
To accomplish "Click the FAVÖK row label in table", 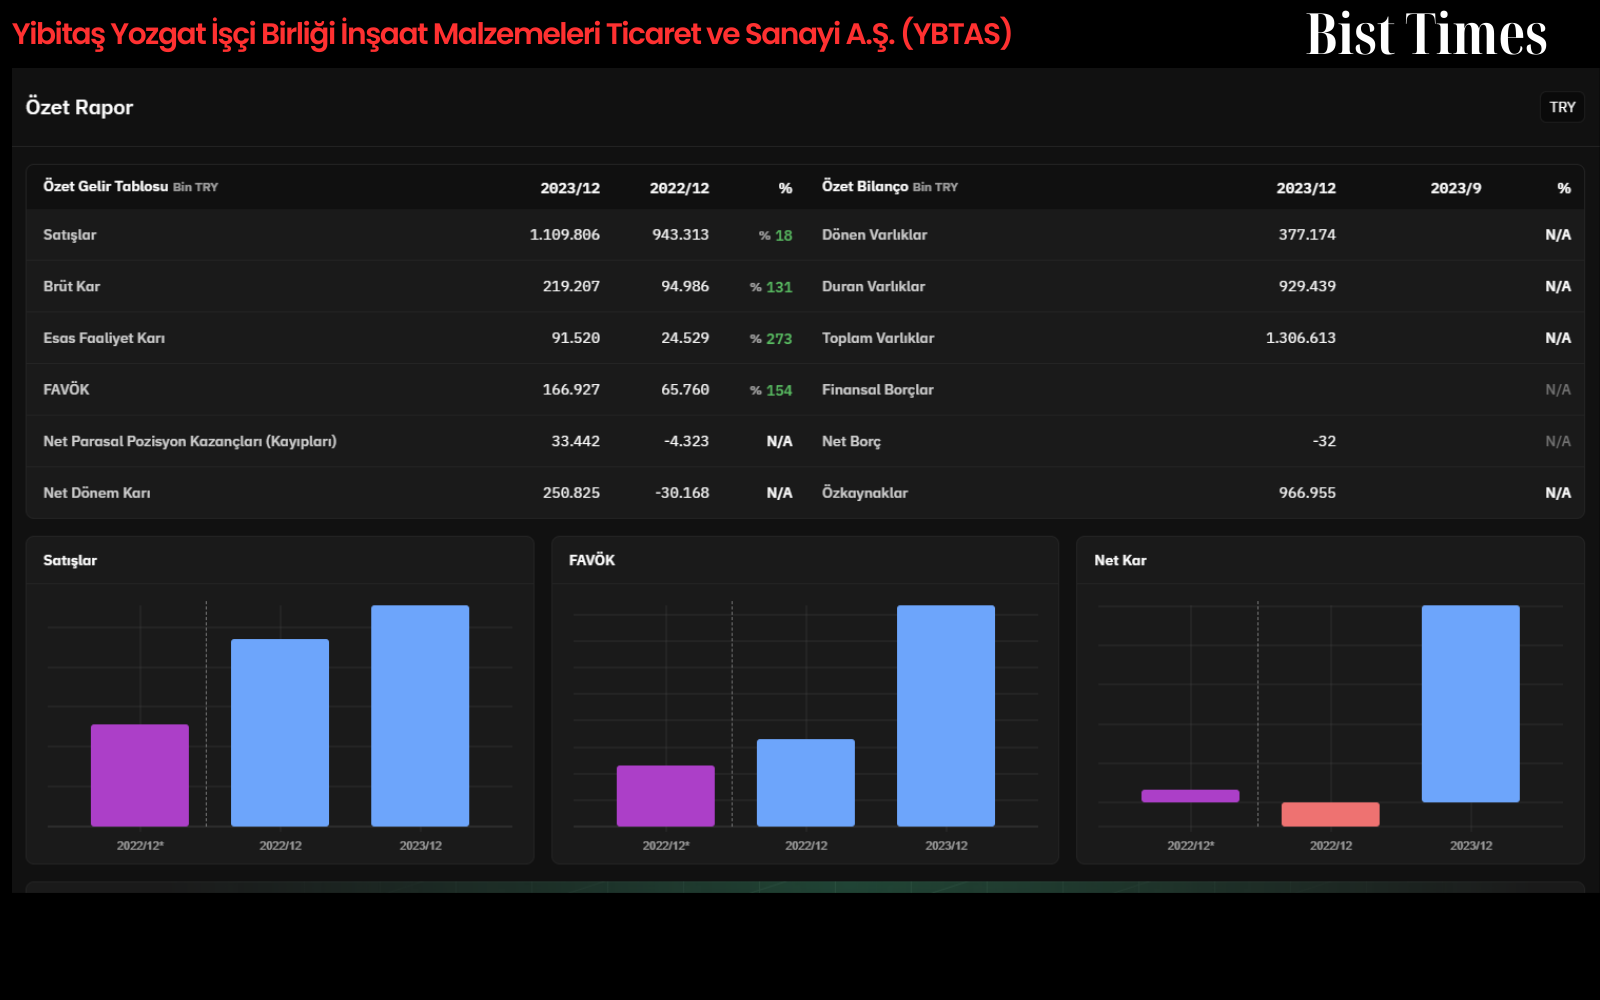I will click(66, 390).
